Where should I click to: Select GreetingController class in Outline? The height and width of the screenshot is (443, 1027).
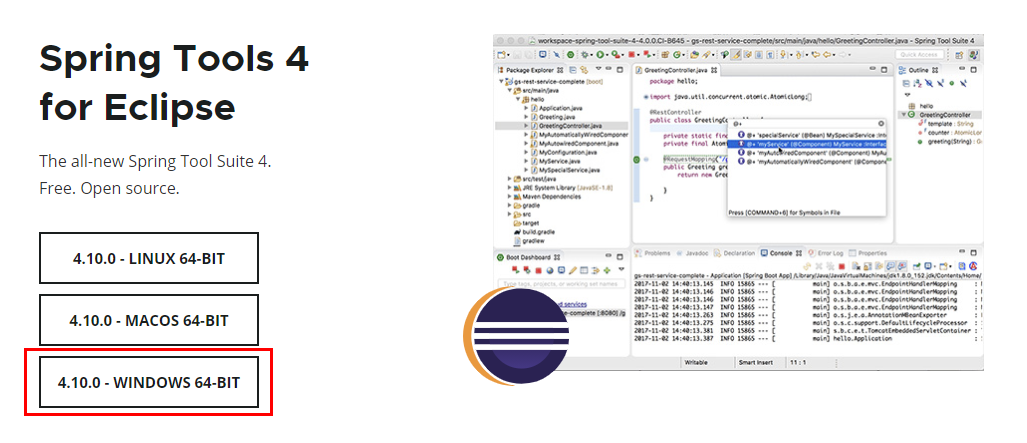click(x=939, y=115)
